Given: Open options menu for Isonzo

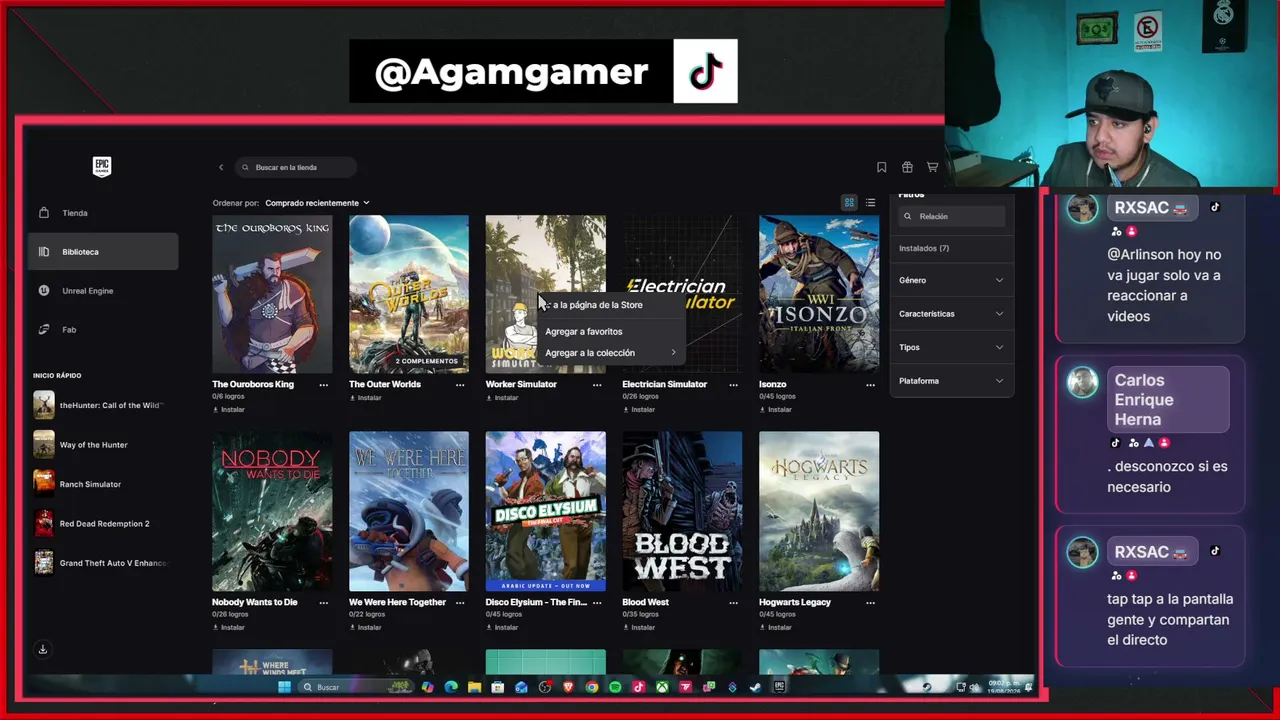Looking at the screenshot, I should 870,385.
